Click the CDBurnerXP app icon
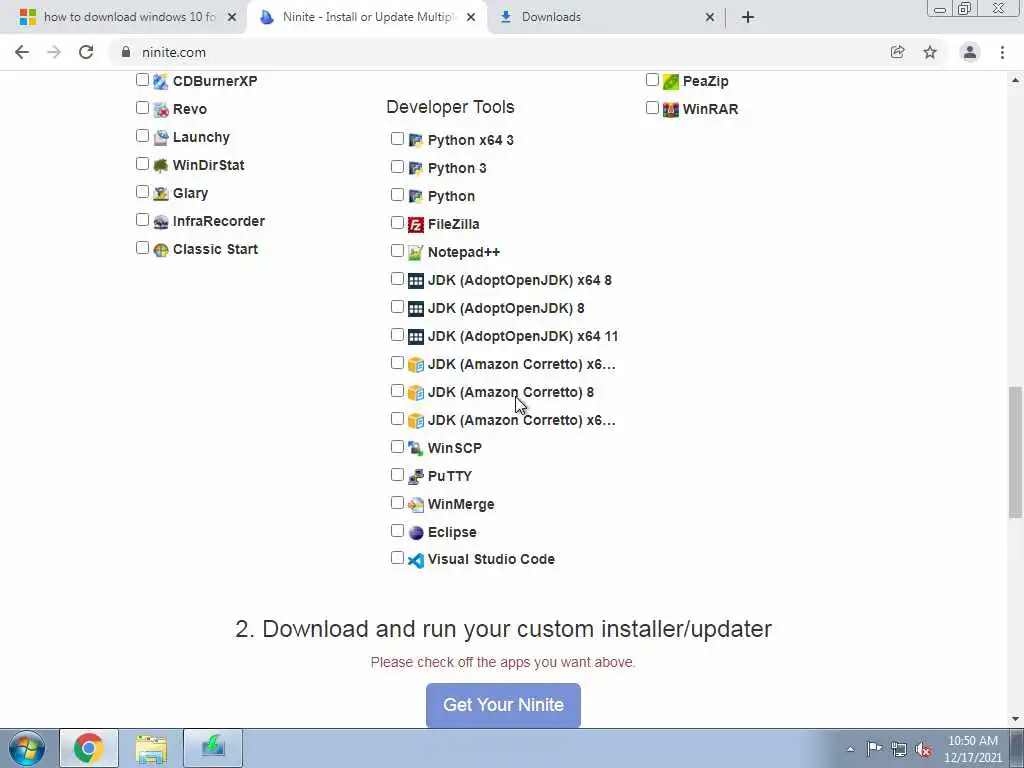This screenshot has height=768, width=1024. 161,82
